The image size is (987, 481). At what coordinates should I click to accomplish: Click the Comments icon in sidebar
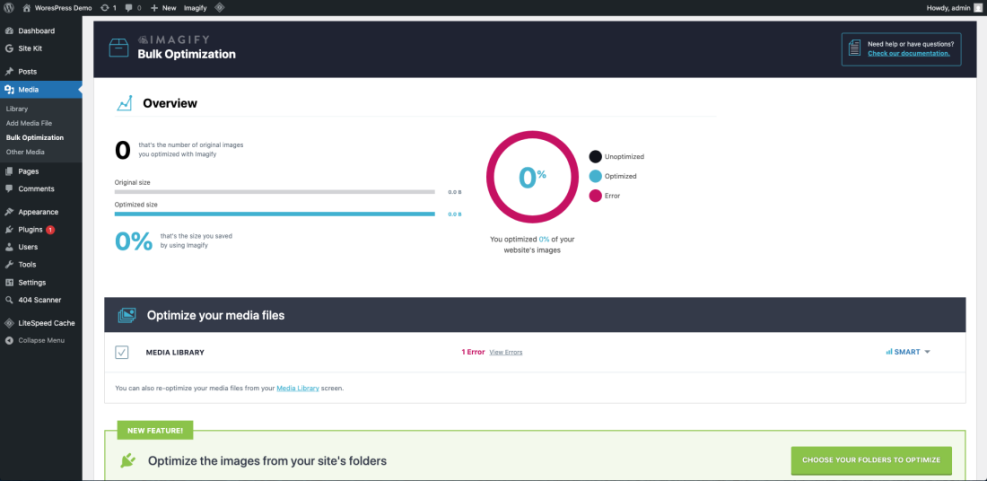(x=9, y=189)
